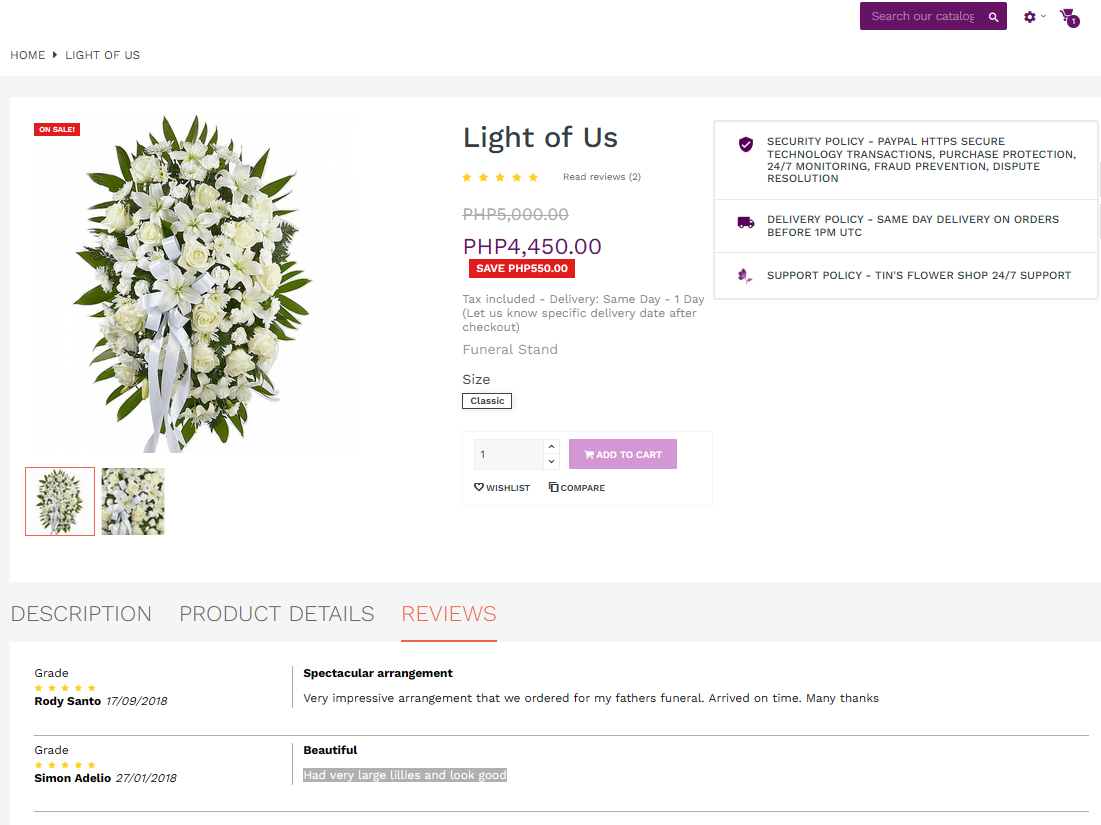Go to Home breadcrumb link

pyautogui.click(x=28, y=55)
